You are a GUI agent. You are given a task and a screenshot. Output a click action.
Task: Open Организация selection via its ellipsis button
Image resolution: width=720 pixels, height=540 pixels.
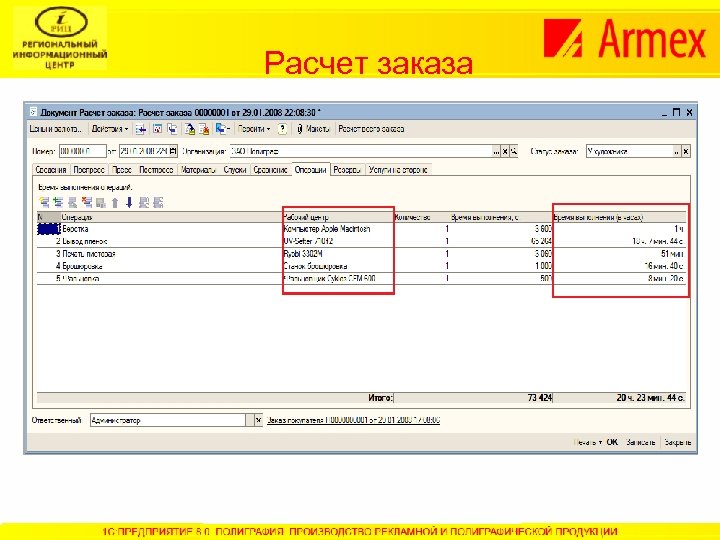click(x=496, y=151)
